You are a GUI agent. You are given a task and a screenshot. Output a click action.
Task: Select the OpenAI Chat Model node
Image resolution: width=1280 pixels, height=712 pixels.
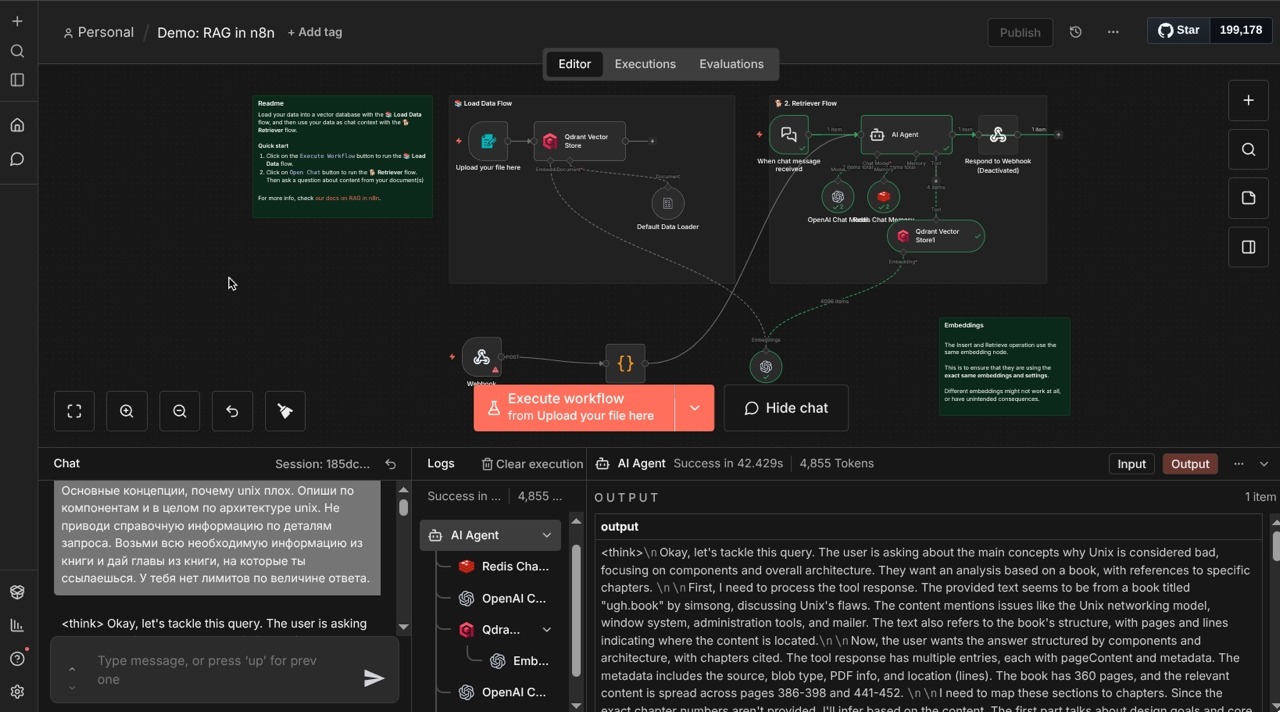(x=838, y=197)
